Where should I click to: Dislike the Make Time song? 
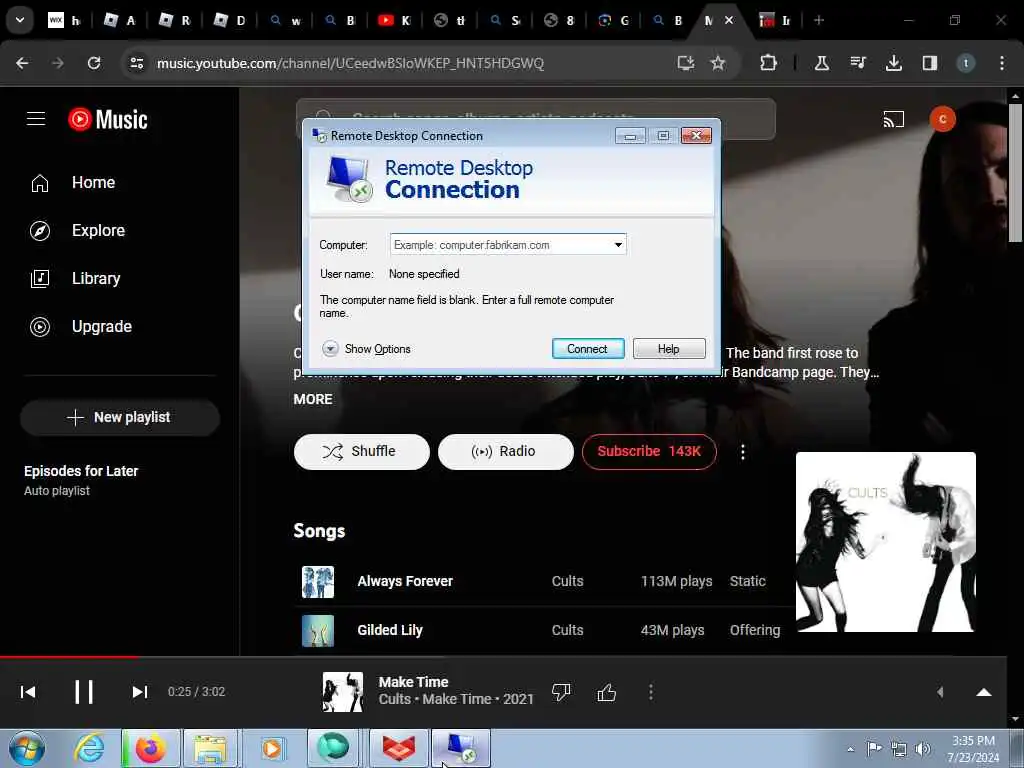coord(561,692)
